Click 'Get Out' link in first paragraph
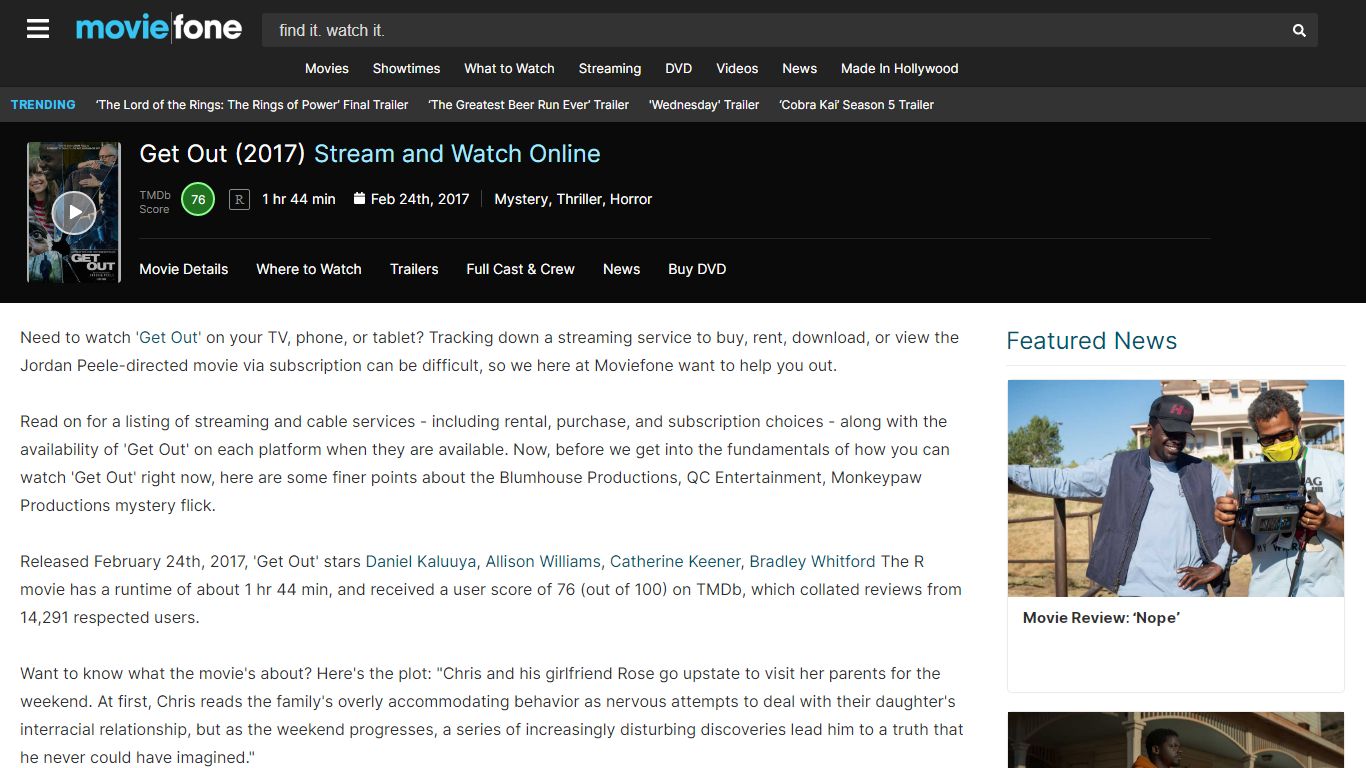The image size is (1366, 768). [169, 338]
